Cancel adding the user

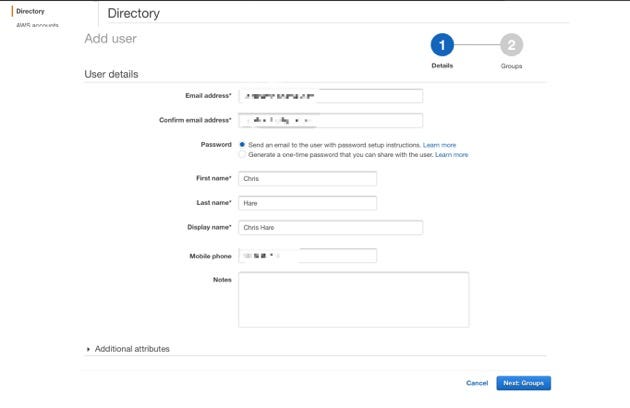click(477, 383)
